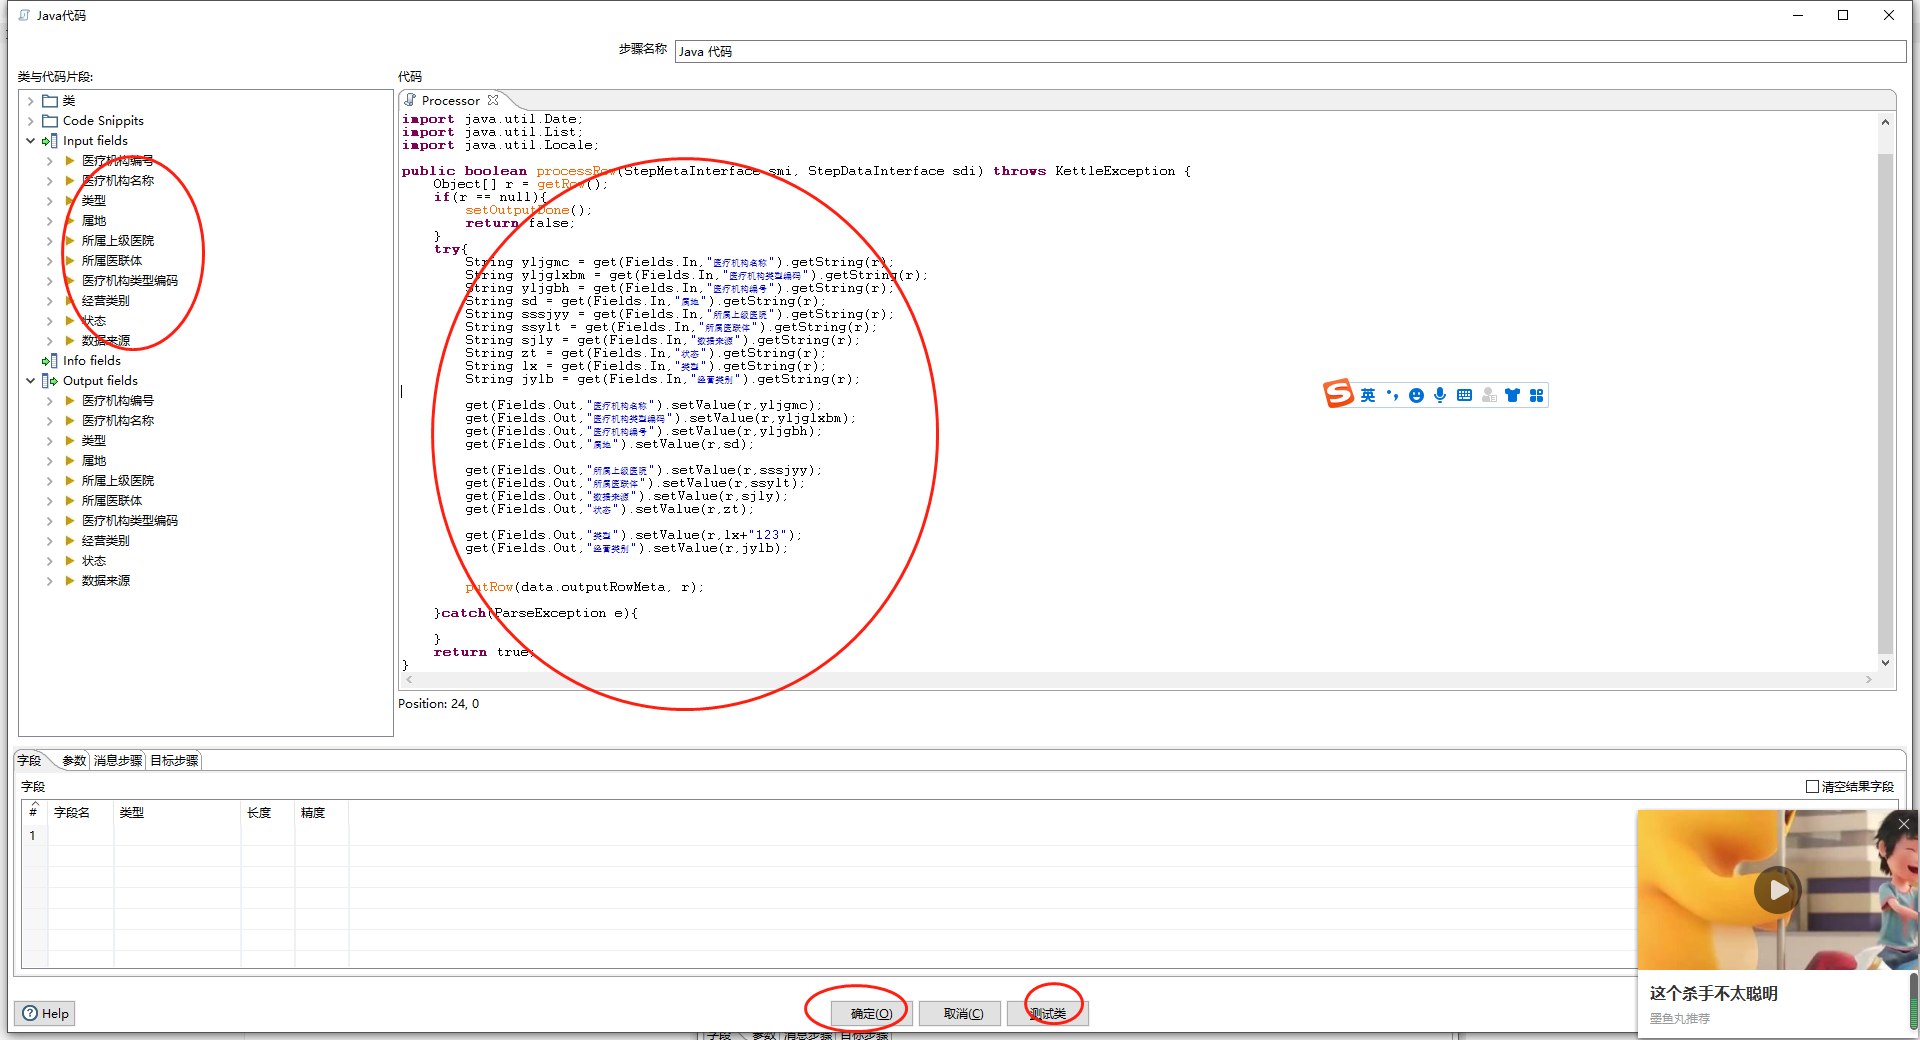Open the Sogou skin shirt icon

[x=1512, y=395]
